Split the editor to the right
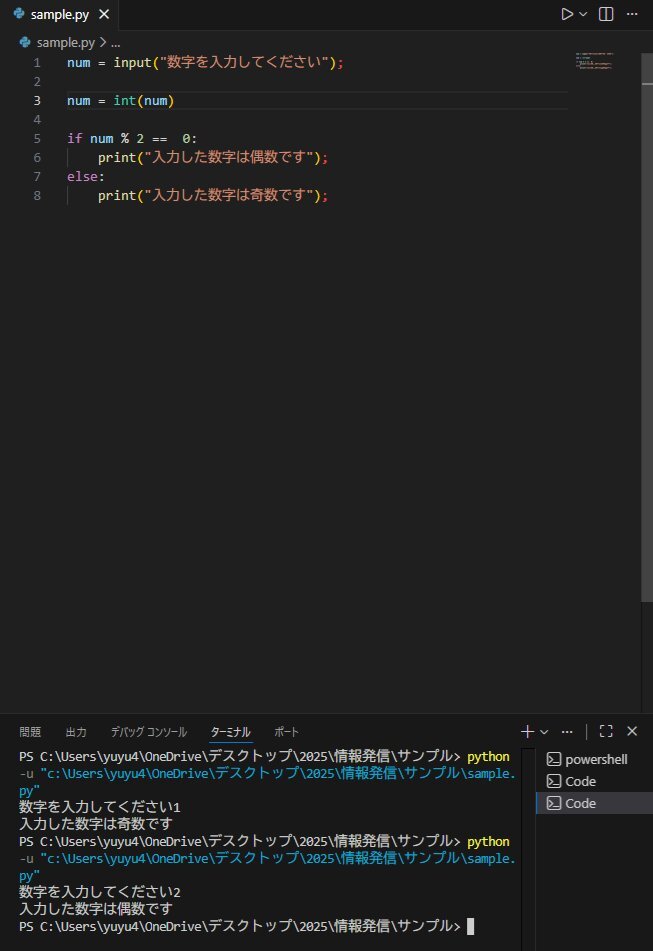This screenshot has height=951, width=653. tap(605, 14)
